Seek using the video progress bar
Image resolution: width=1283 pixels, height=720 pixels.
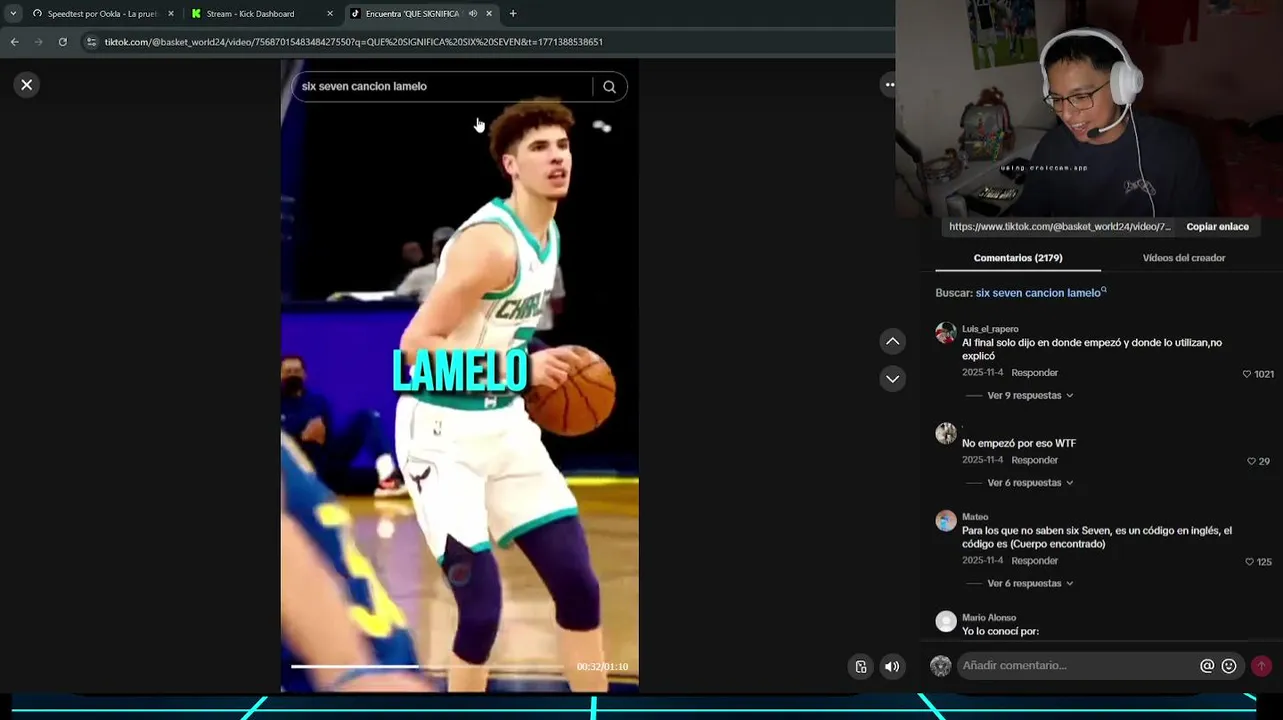tap(427, 666)
